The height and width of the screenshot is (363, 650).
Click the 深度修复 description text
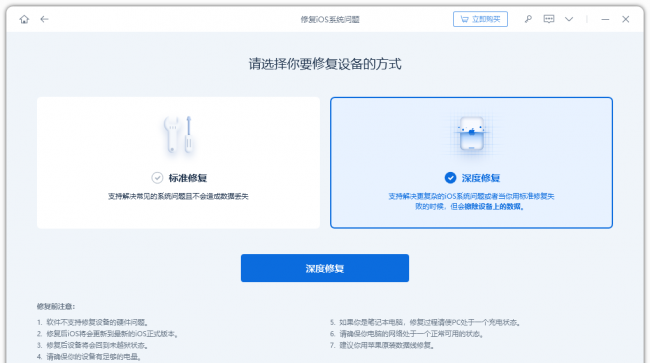[471, 201]
